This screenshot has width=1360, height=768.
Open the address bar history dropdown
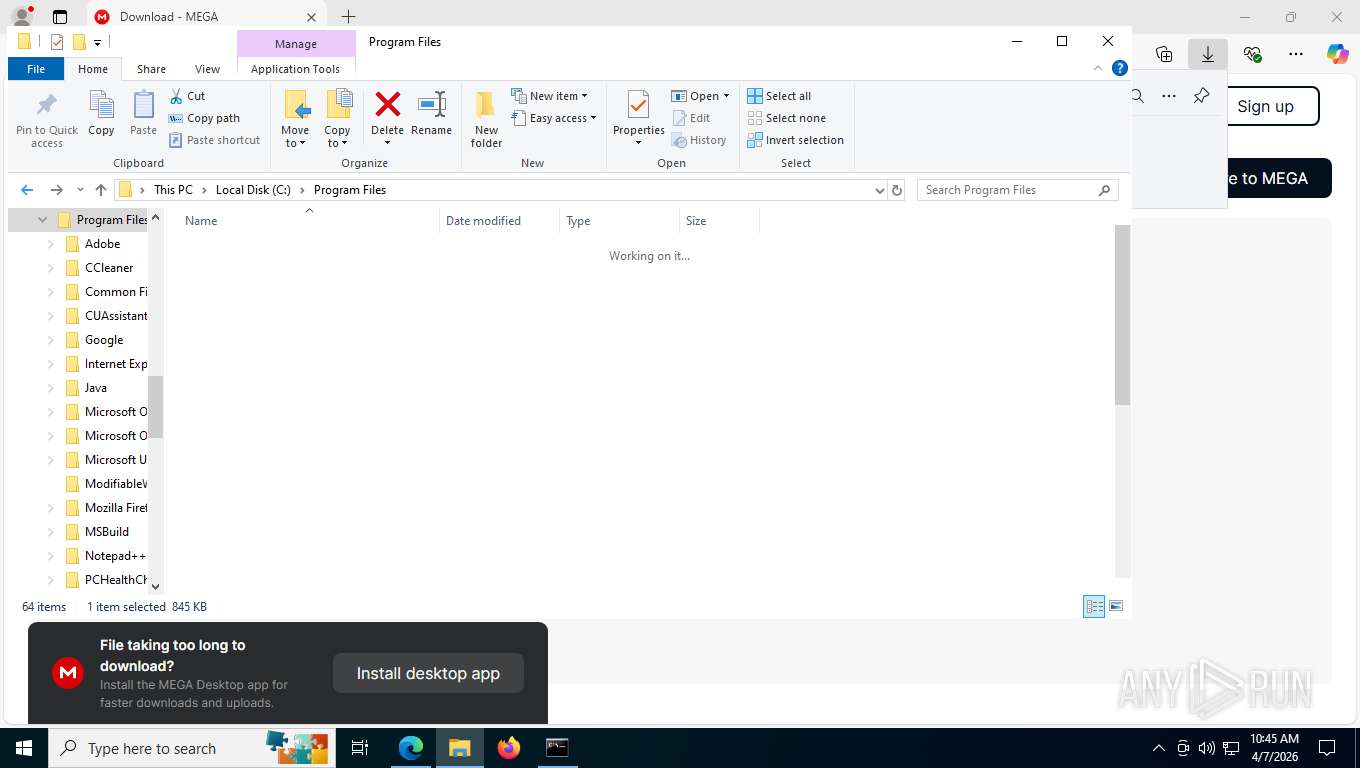click(x=880, y=190)
